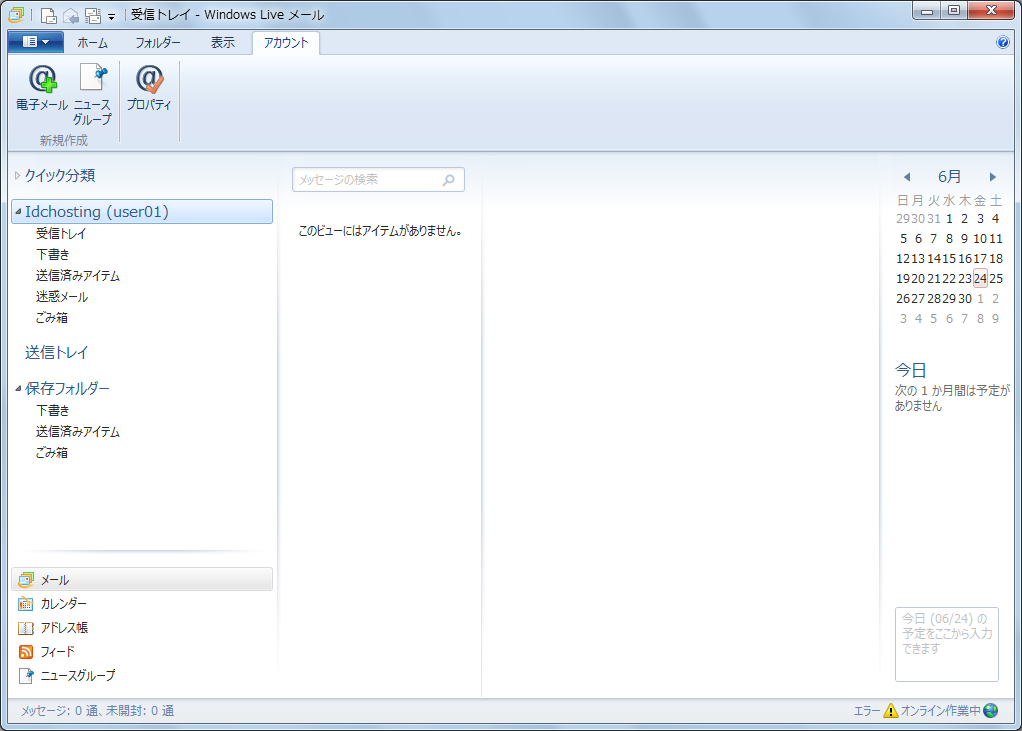1022x731 pixels.
Task: Click the error warning triangle icon
Action: [890, 710]
